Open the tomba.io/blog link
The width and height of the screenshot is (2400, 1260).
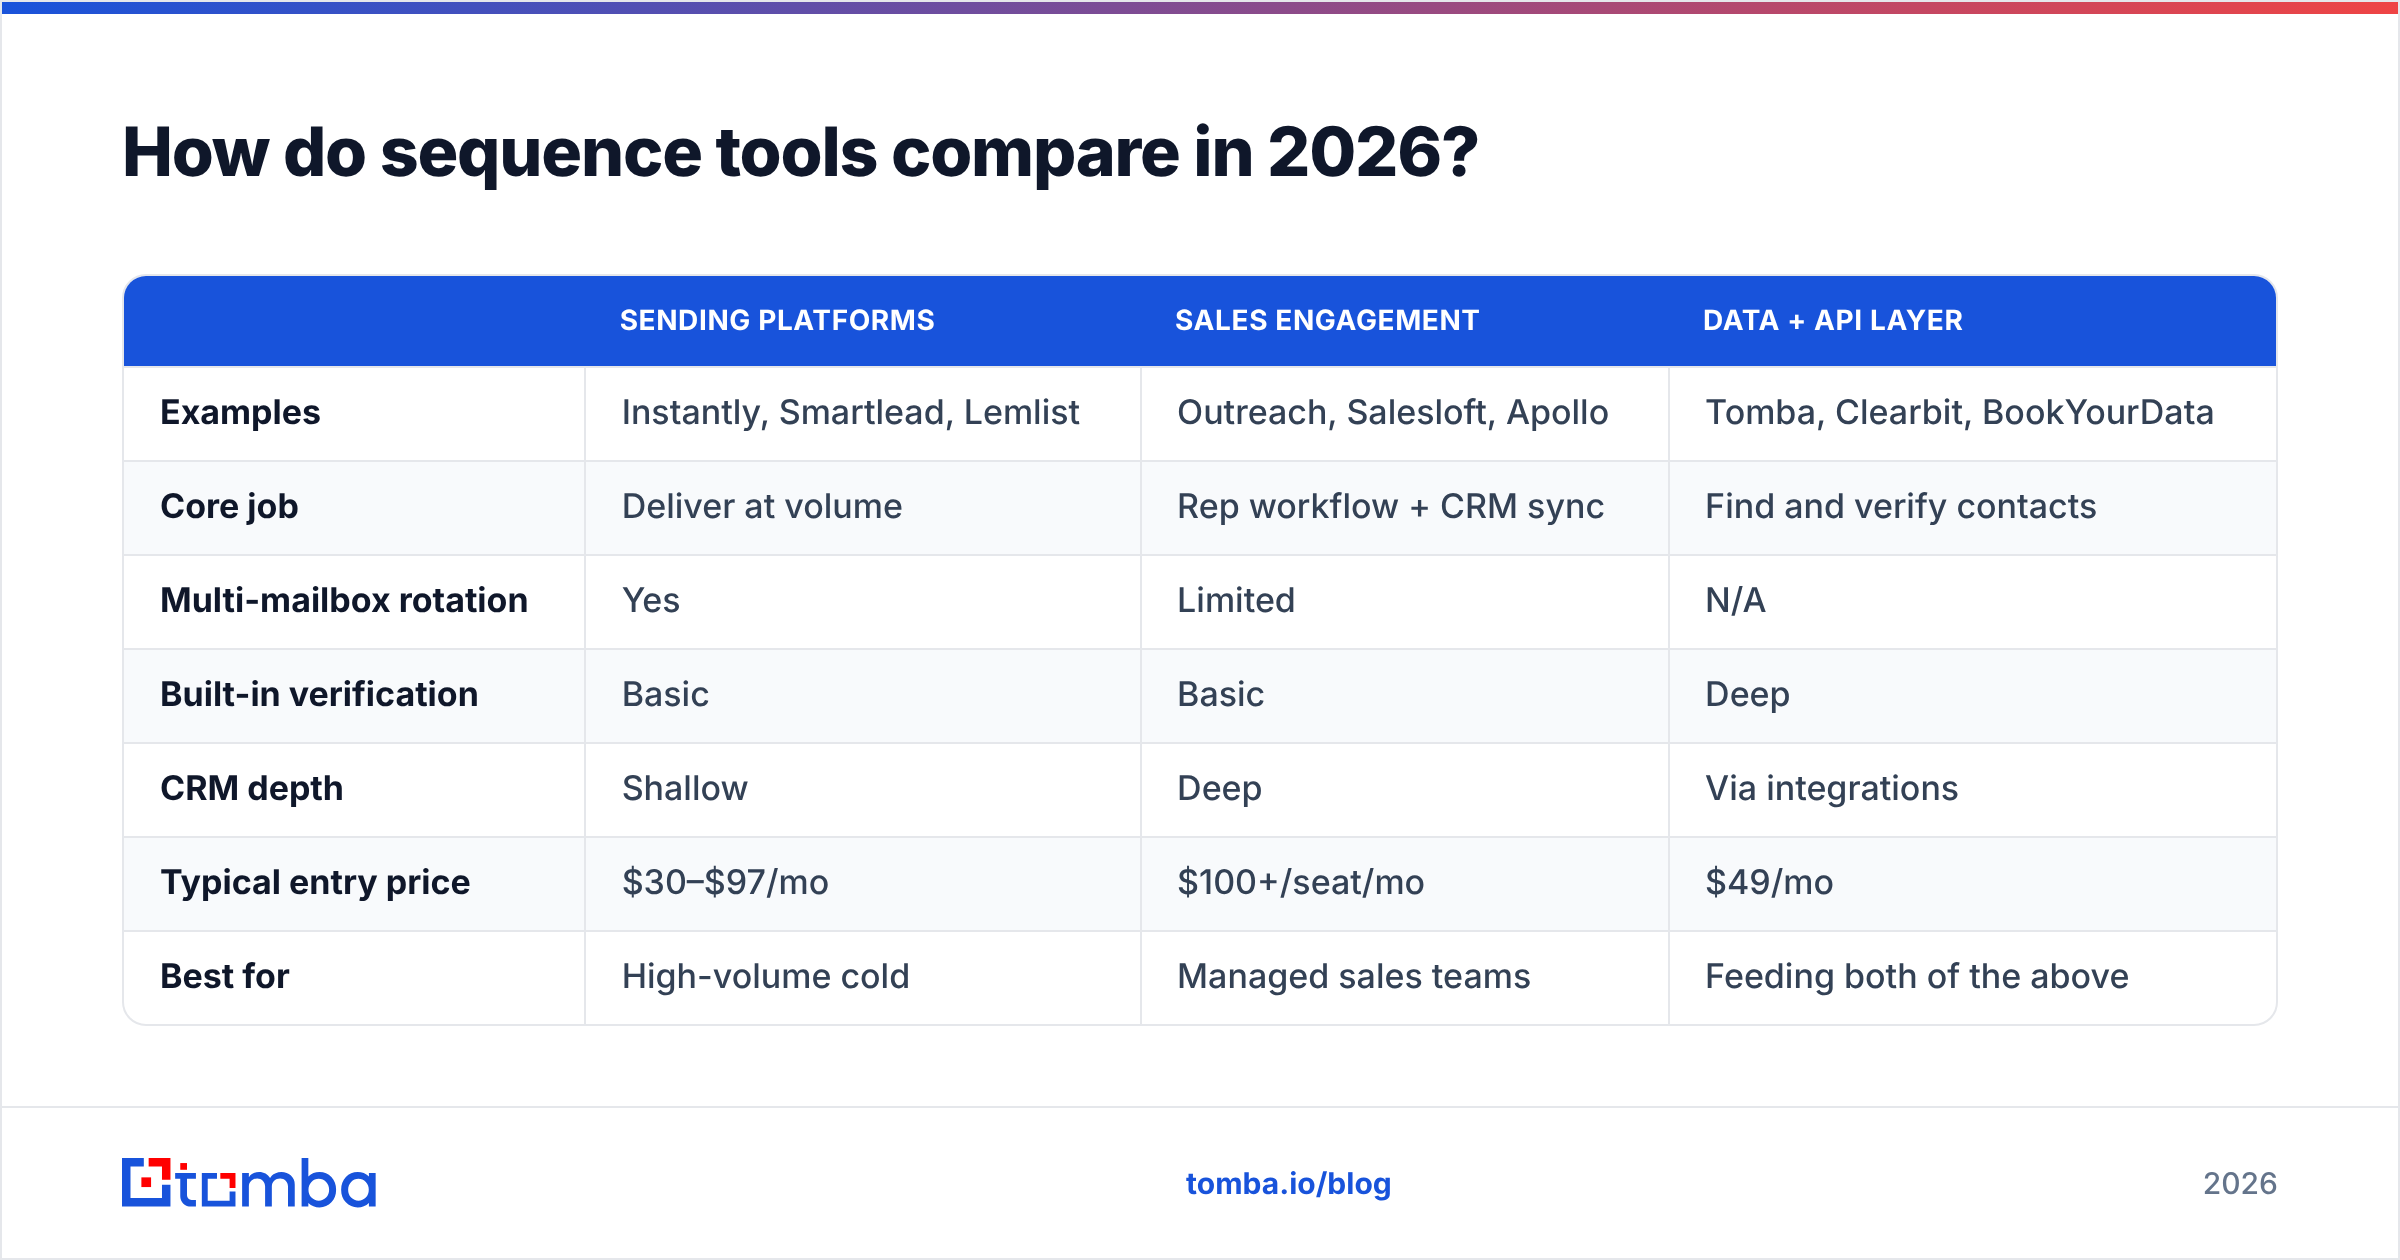click(x=1288, y=1184)
